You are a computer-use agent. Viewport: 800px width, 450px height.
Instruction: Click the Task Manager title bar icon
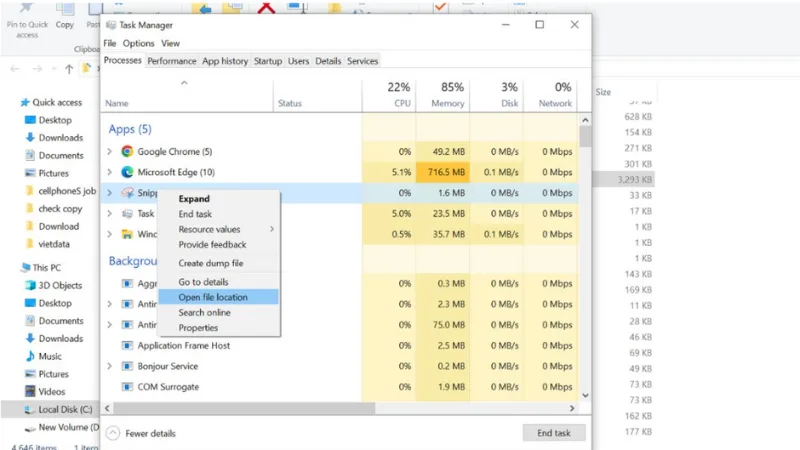[110, 25]
